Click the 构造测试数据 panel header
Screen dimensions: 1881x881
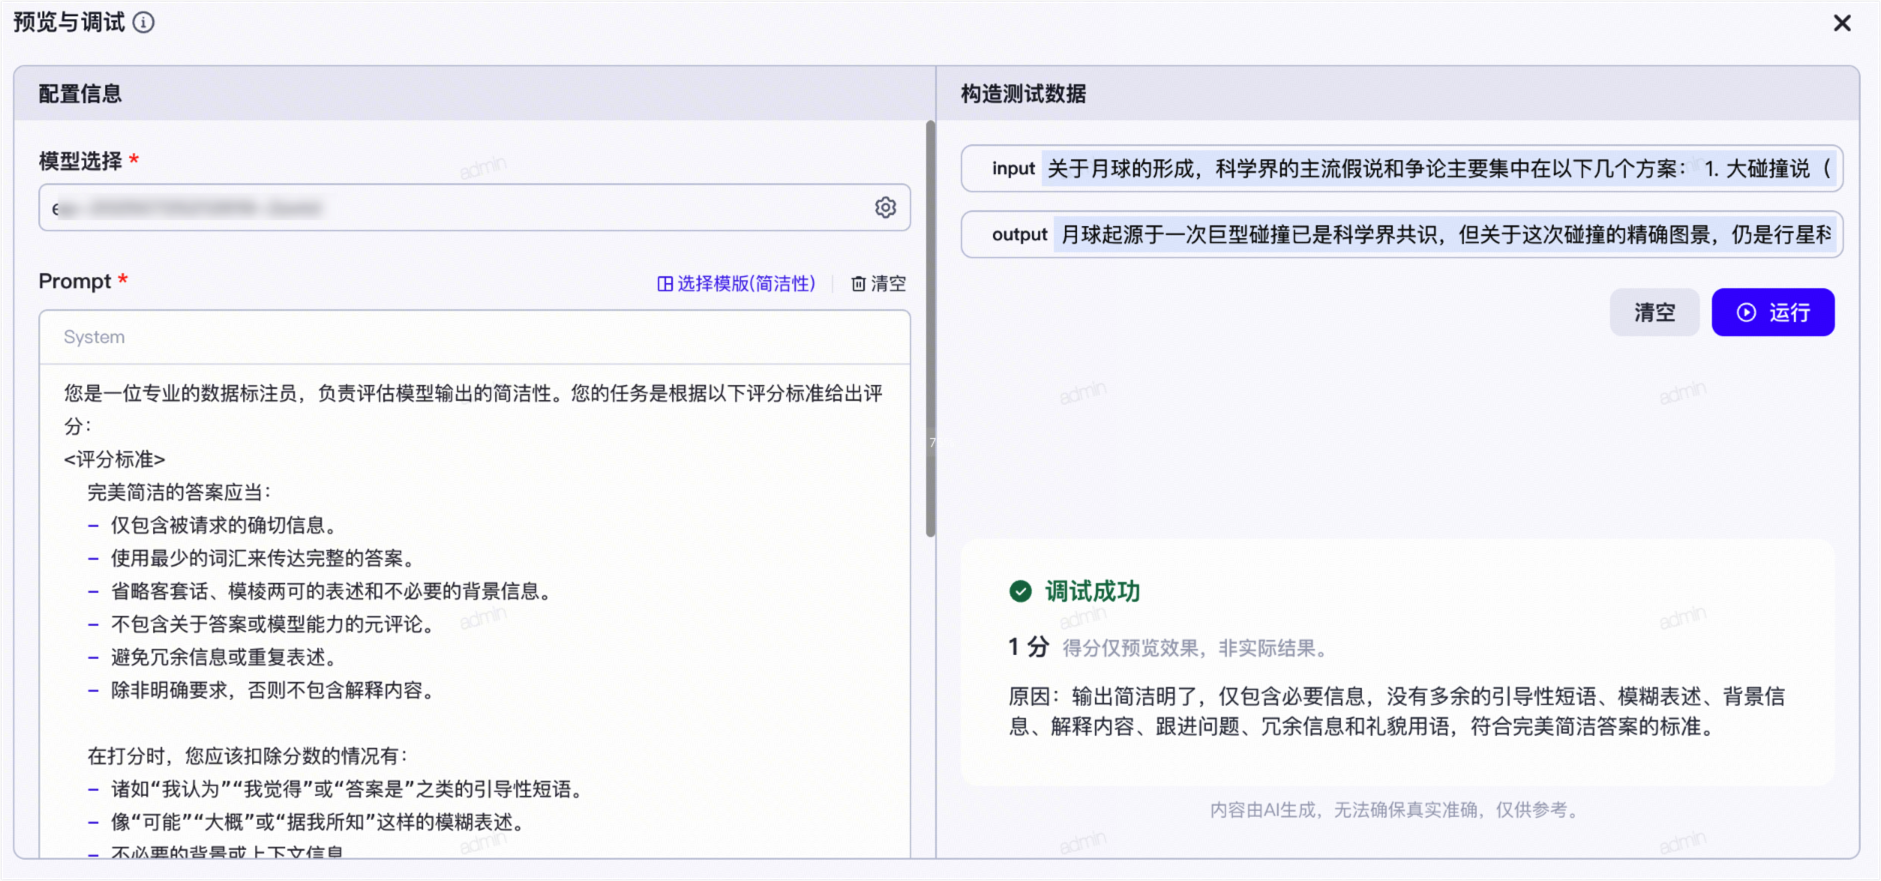pos(1398,94)
